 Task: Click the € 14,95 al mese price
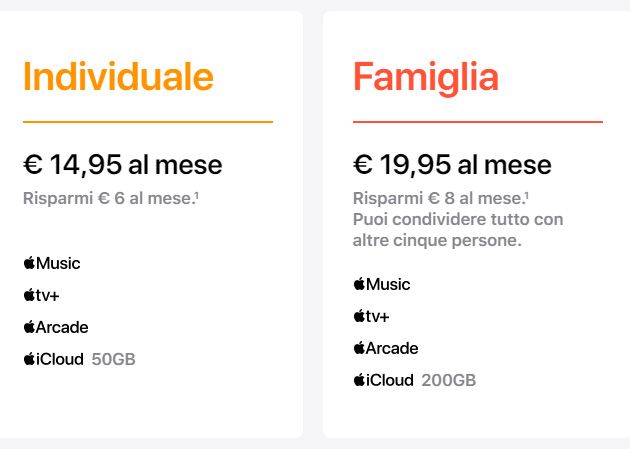[x=122, y=164]
